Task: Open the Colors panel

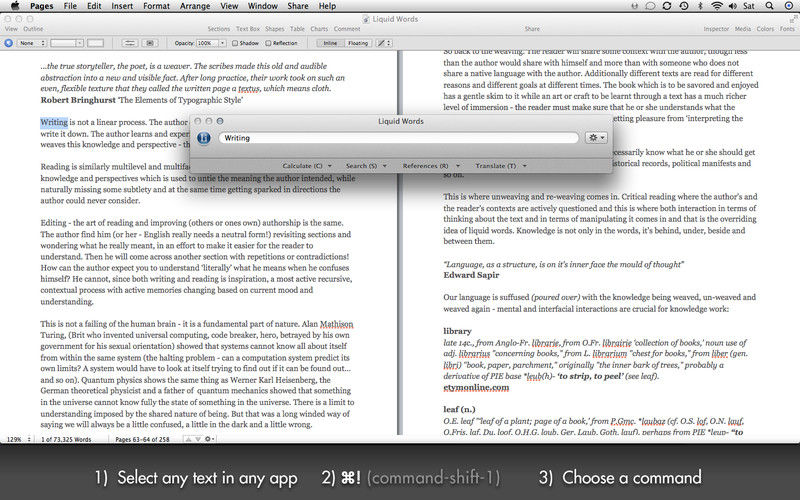Action: [x=765, y=29]
